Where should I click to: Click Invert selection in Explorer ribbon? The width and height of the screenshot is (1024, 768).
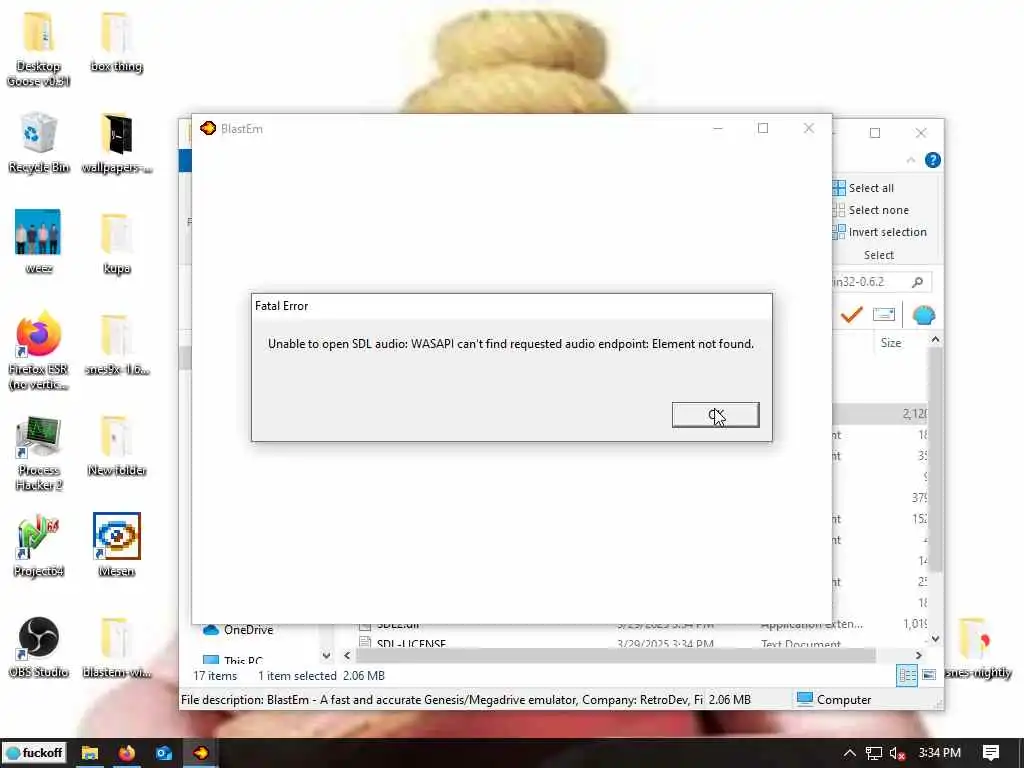click(x=880, y=232)
